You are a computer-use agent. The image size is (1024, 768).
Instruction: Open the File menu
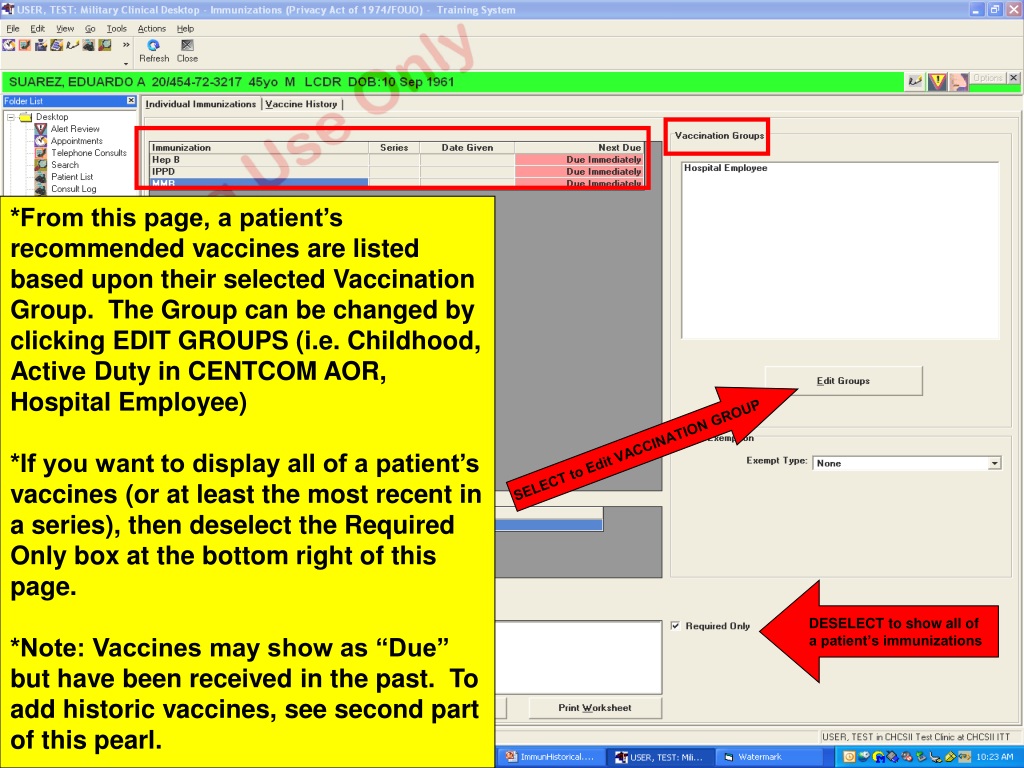pyautogui.click(x=13, y=29)
